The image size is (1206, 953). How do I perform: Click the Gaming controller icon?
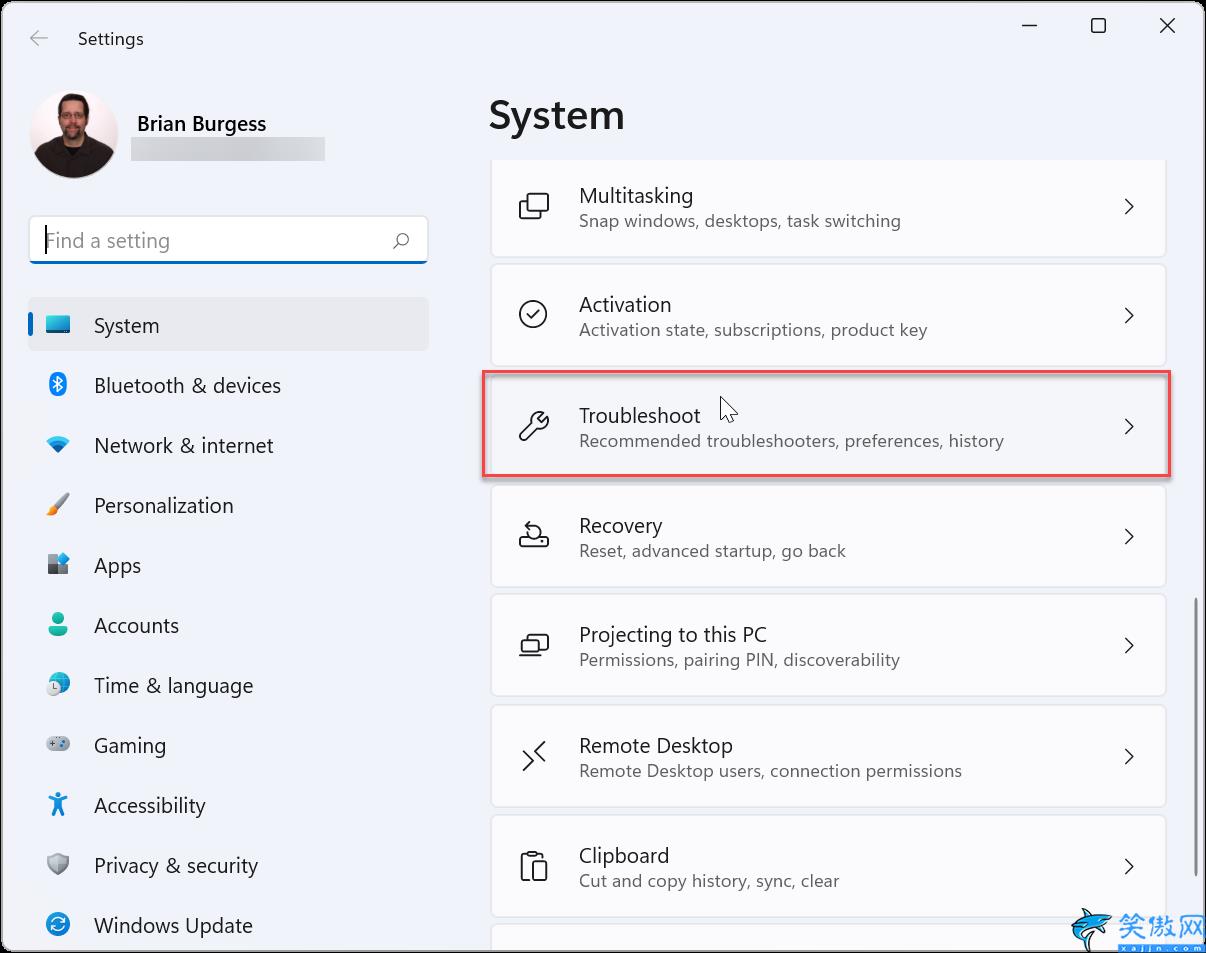tap(58, 745)
